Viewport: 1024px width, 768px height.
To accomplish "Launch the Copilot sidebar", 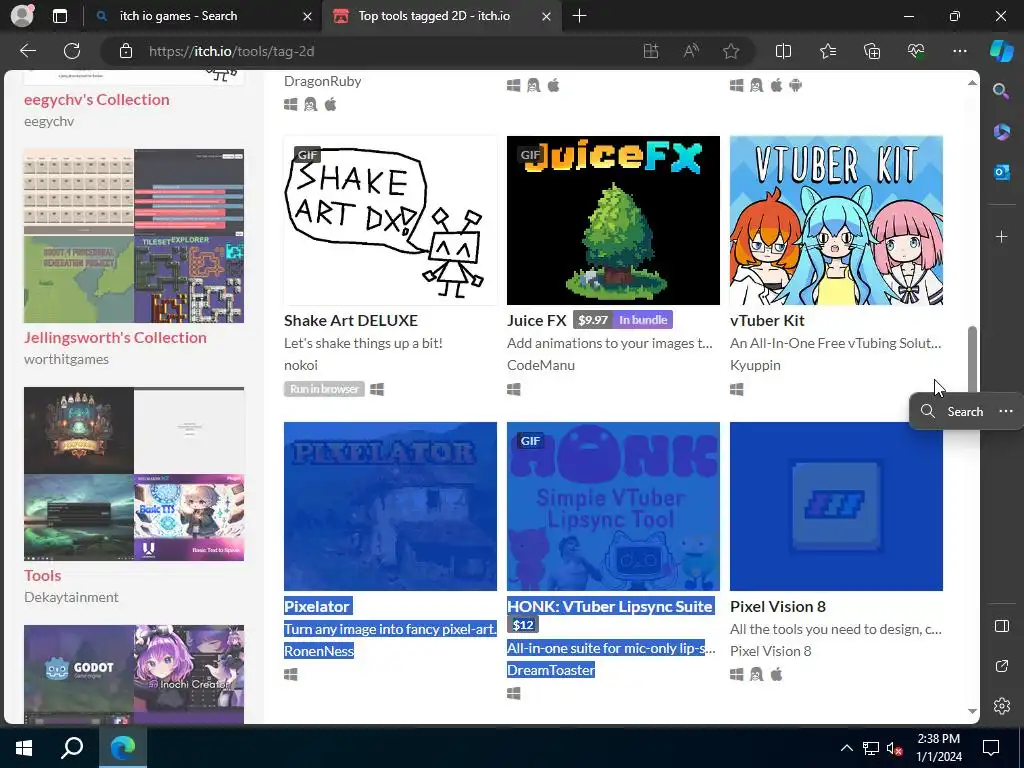I will pyautogui.click(x=1001, y=51).
